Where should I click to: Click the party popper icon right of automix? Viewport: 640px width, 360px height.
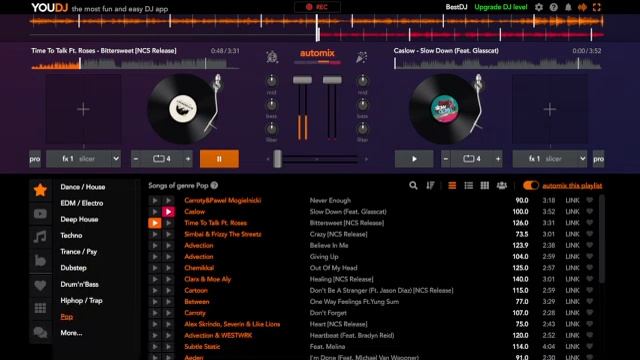coord(361,57)
